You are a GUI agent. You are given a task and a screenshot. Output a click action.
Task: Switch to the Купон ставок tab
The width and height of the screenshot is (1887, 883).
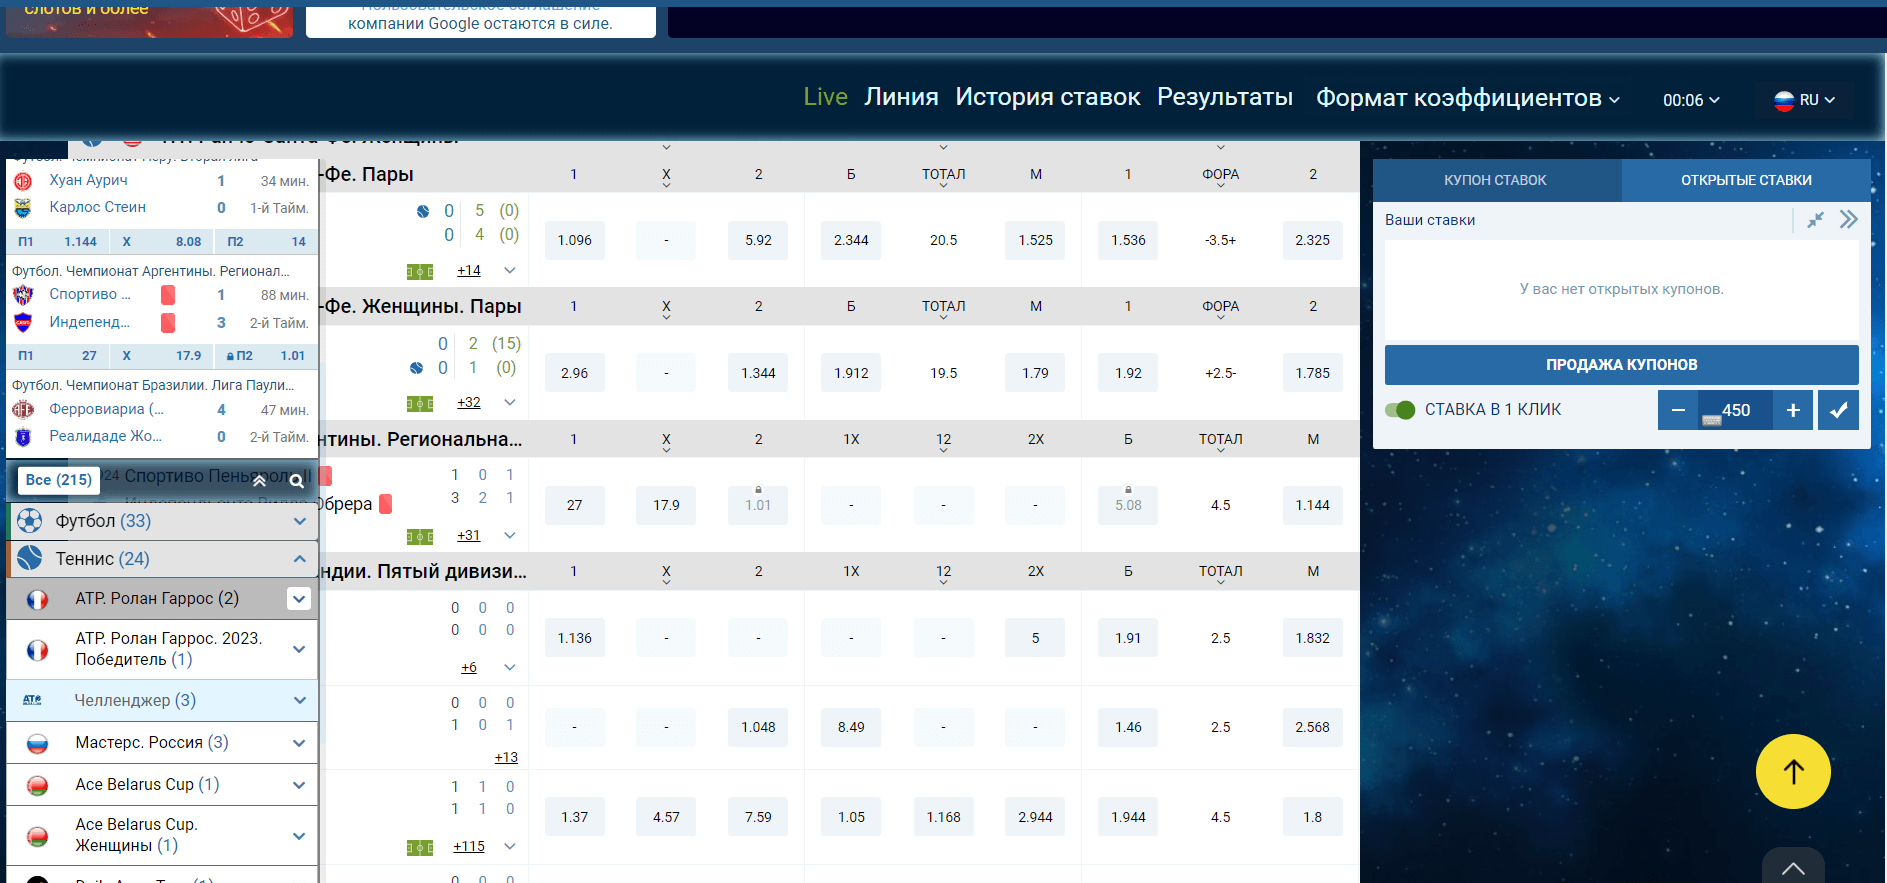[x=1496, y=180]
